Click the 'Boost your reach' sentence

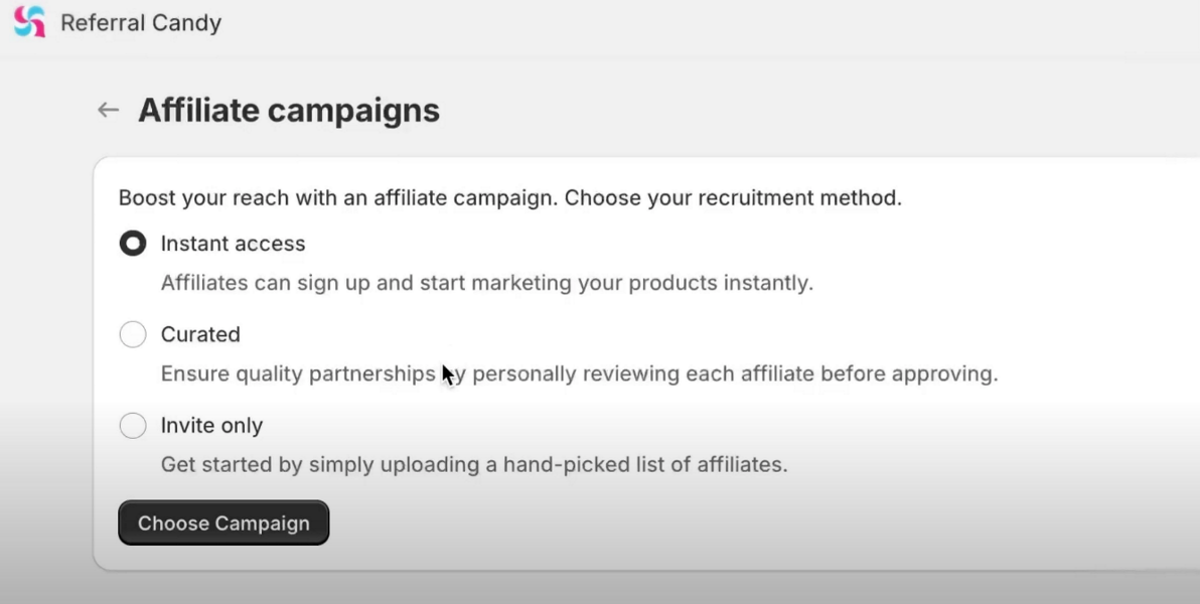[337, 198]
